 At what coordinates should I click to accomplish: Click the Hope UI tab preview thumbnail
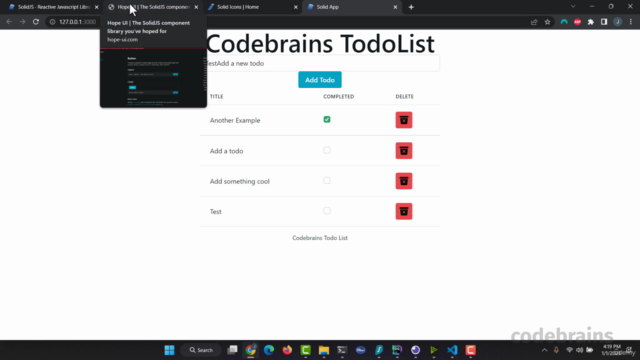[x=153, y=78]
